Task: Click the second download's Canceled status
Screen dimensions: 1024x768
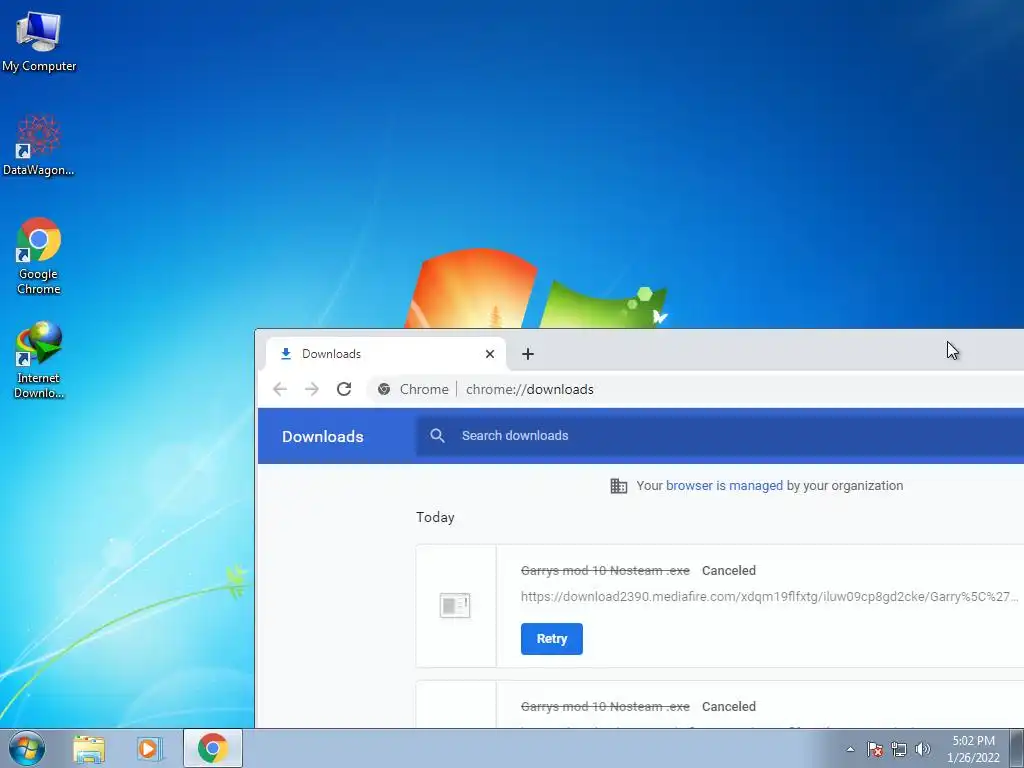Action: pyautogui.click(x=729, y=707)
